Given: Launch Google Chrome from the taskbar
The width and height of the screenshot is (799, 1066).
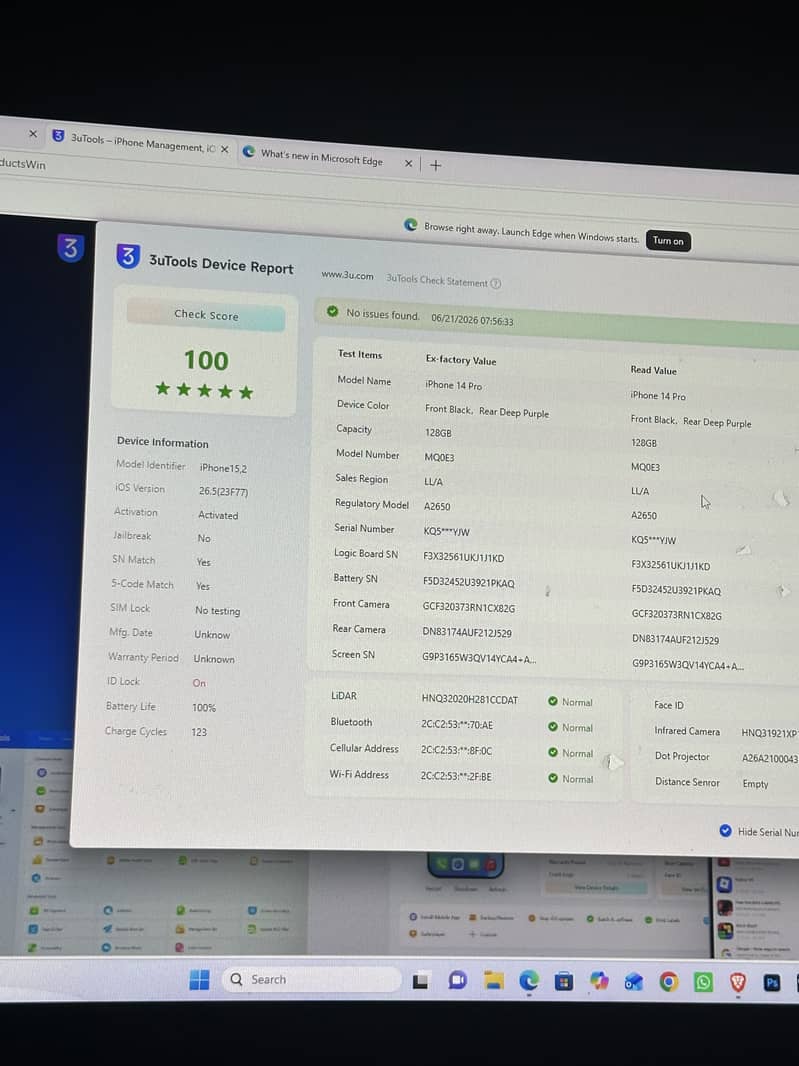Looking at the screenshot, I should click(668, 982).
